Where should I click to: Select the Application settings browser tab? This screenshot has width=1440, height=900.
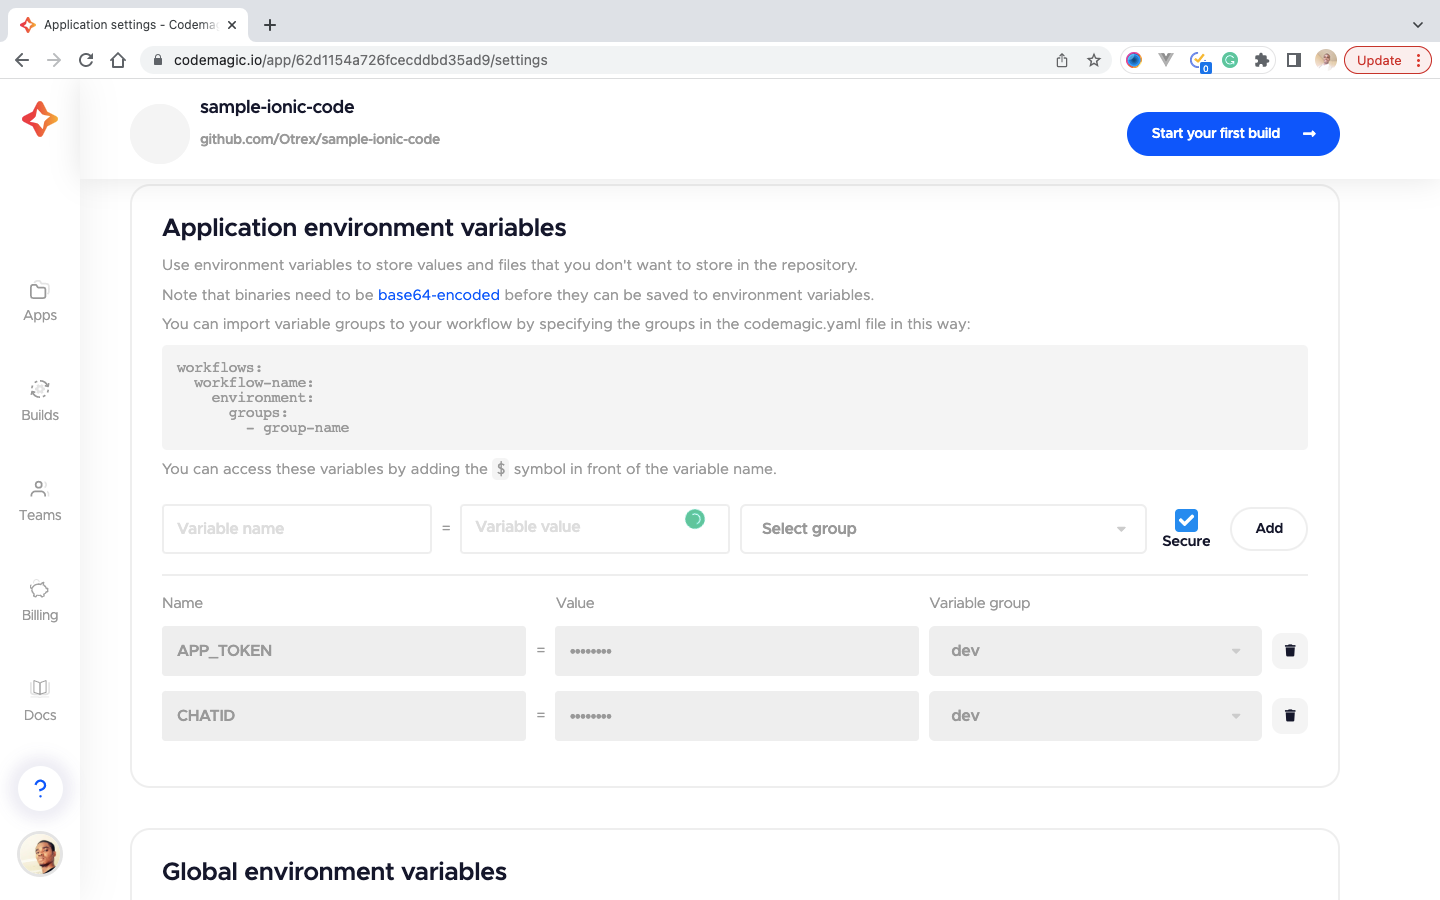(x=128, y=25)
